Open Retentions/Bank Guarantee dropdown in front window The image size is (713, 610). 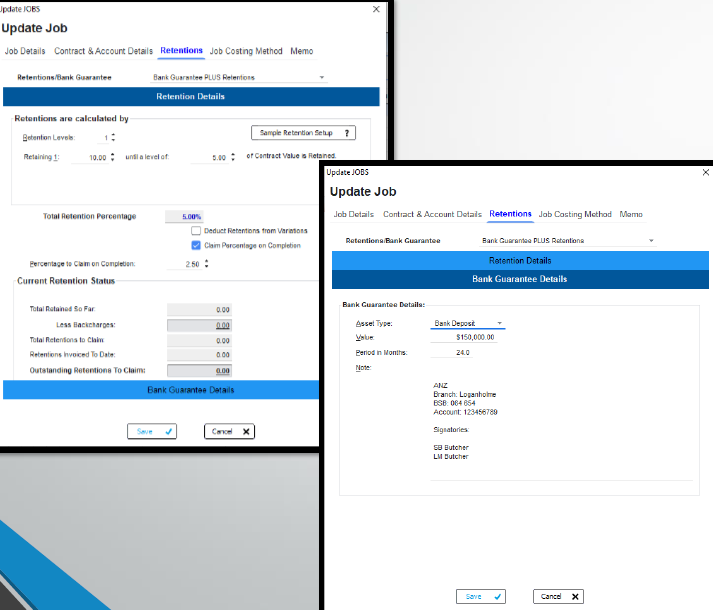pos(567,241)
